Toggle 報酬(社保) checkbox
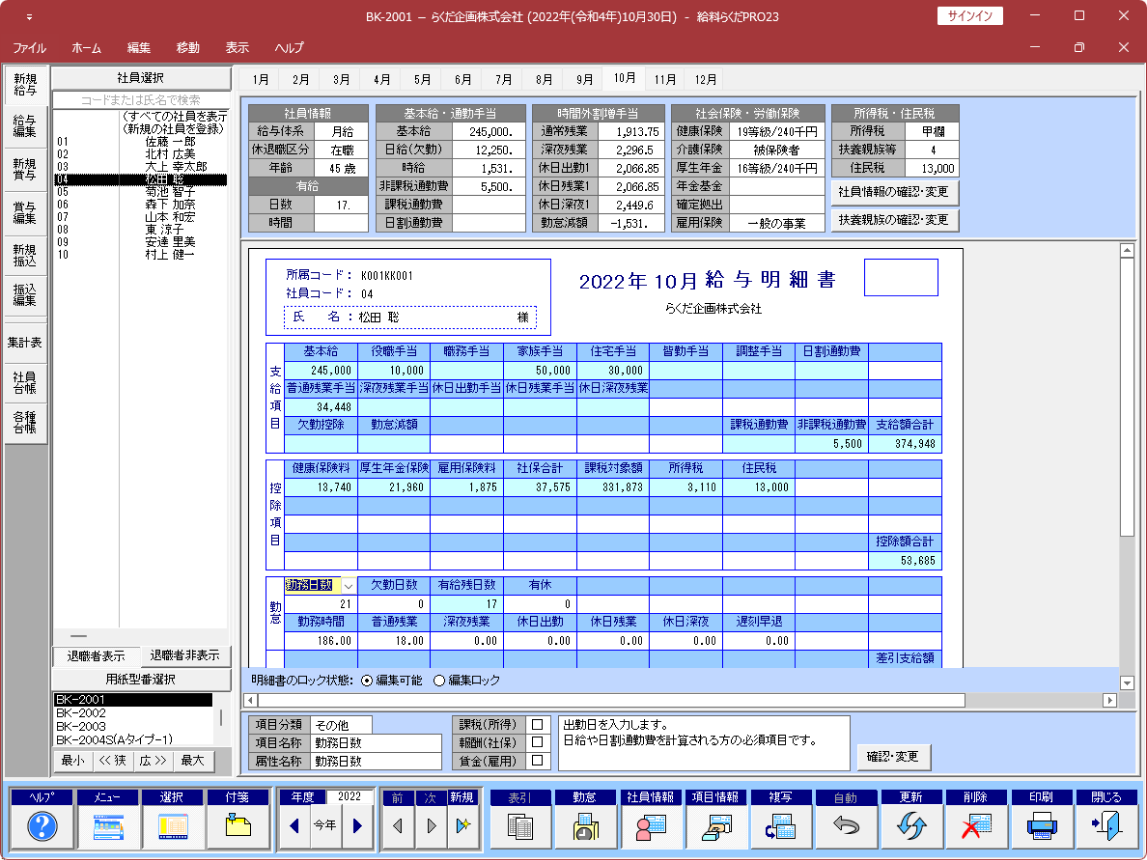1147x860 pixels. [x=538, y=742]
